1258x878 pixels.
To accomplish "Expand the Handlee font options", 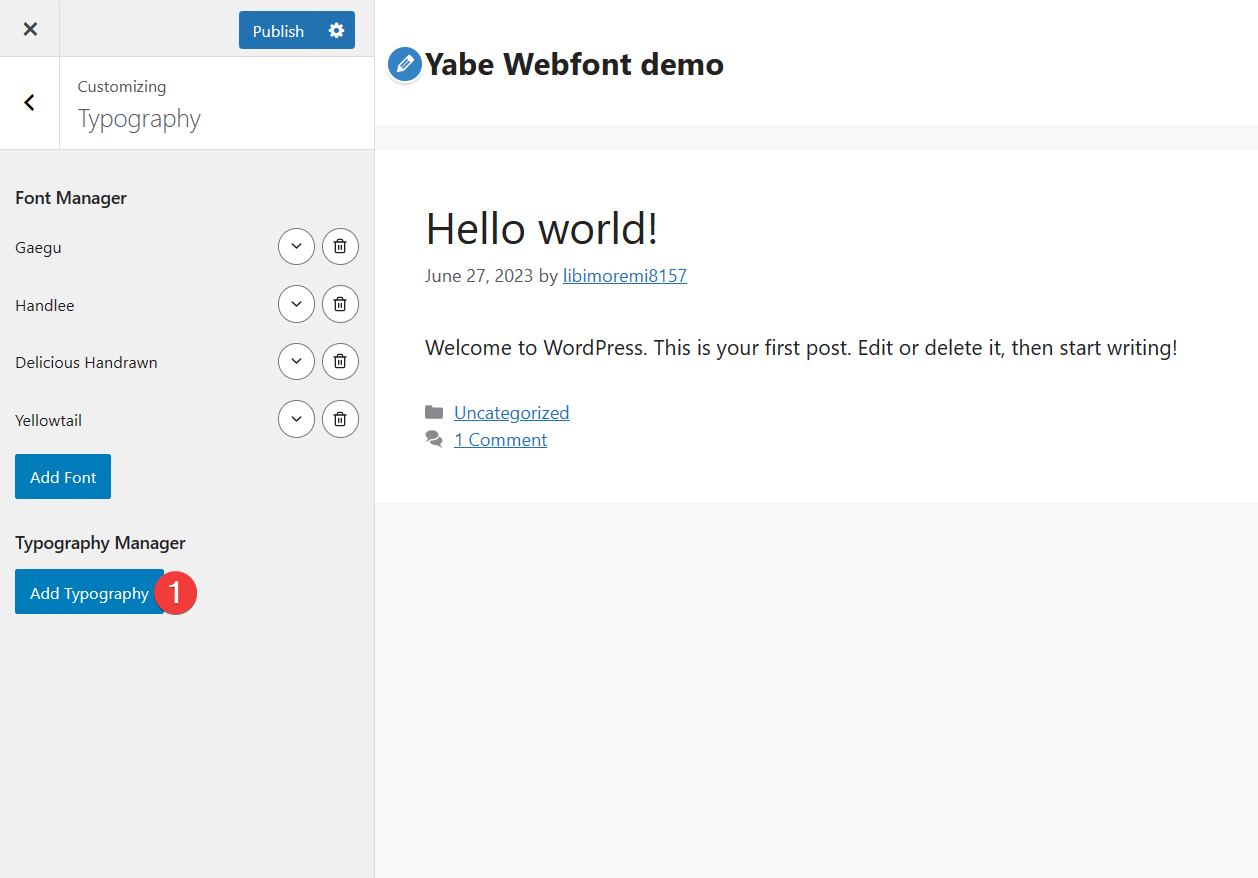I will (x=296, y=305).
